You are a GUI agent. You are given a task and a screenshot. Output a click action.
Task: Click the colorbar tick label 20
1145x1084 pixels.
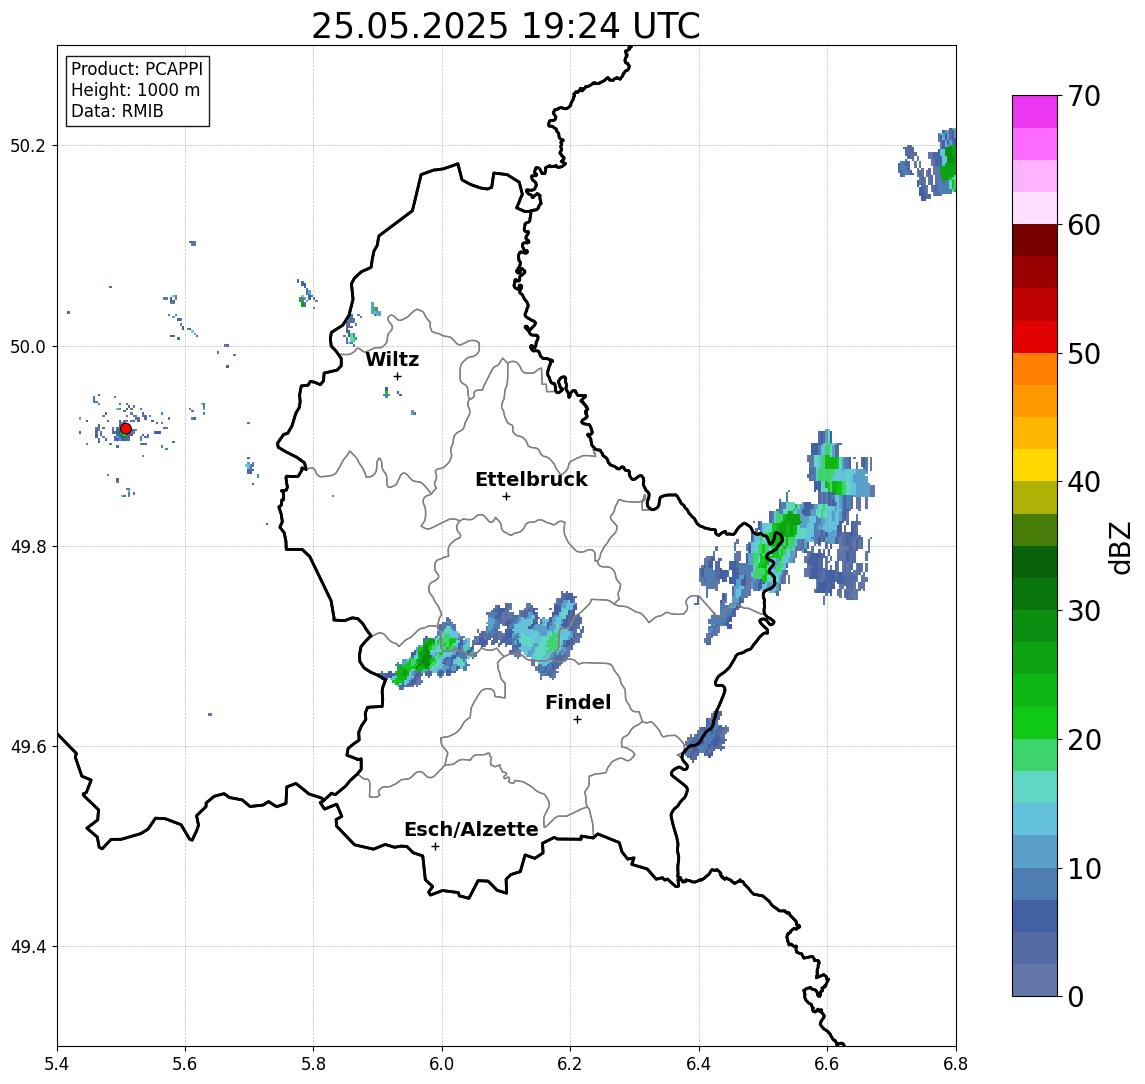pyautogui.click(x=1084, y=740)
